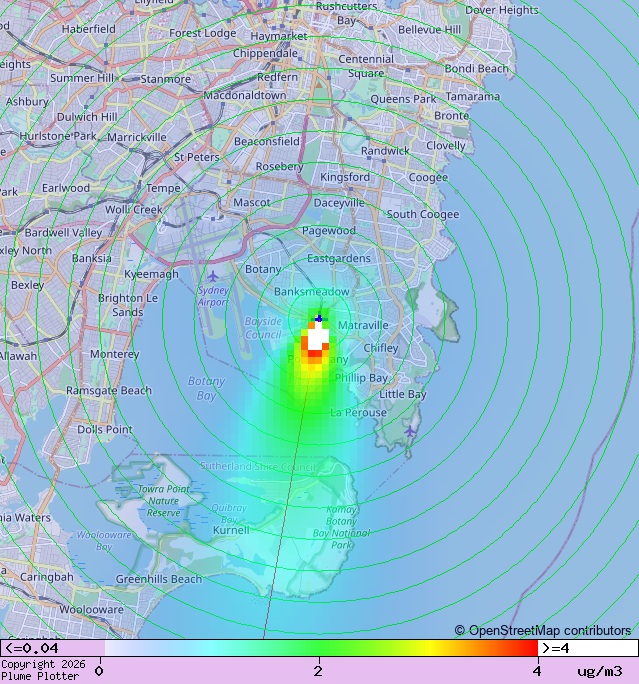639x684 pixels.
Task: Click the Bondi Beach label
Action: click(x=476, y=69)
